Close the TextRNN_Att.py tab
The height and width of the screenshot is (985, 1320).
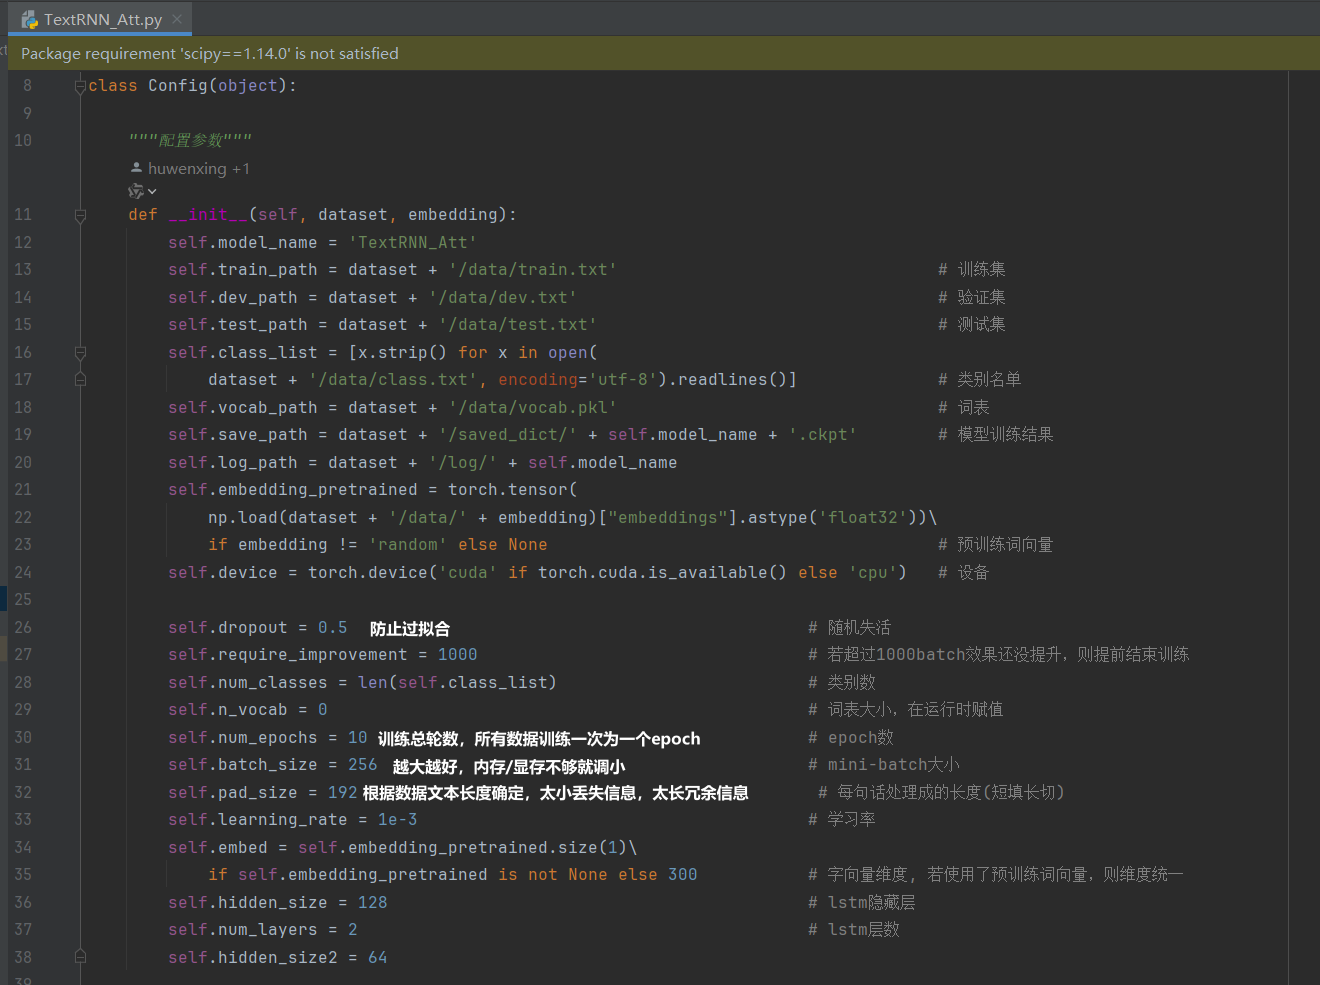pyautogui.click(x=177, y=19)
